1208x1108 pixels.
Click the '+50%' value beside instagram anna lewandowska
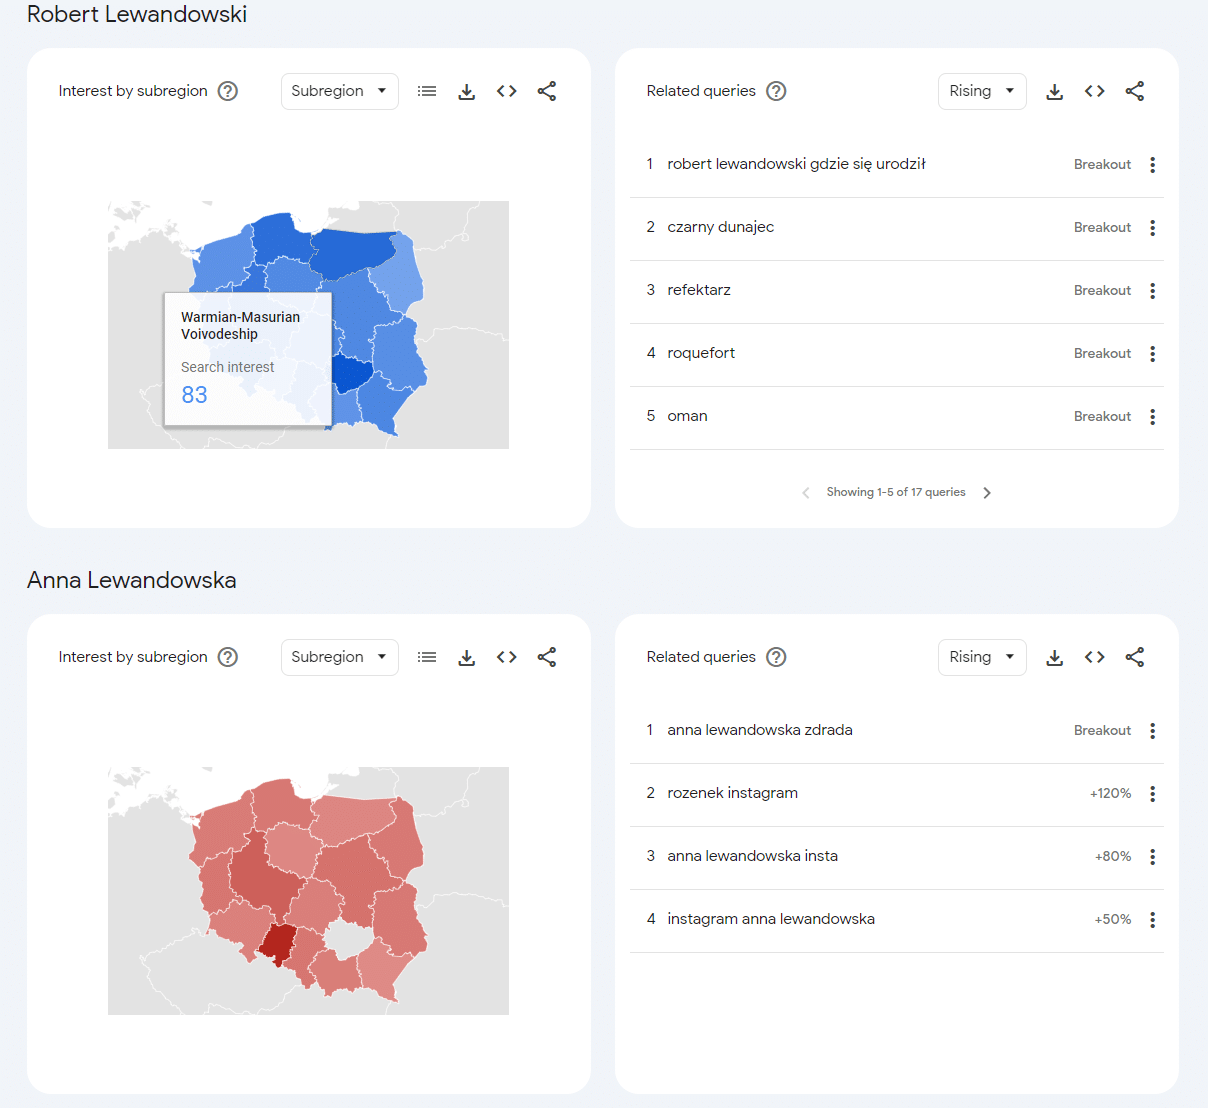pyautogui.click(x=1113, y=920)
